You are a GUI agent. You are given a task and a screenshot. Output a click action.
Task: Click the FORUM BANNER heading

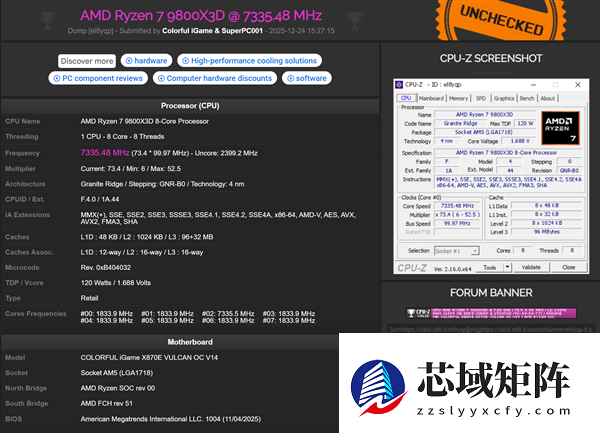(x=491, y=293)
